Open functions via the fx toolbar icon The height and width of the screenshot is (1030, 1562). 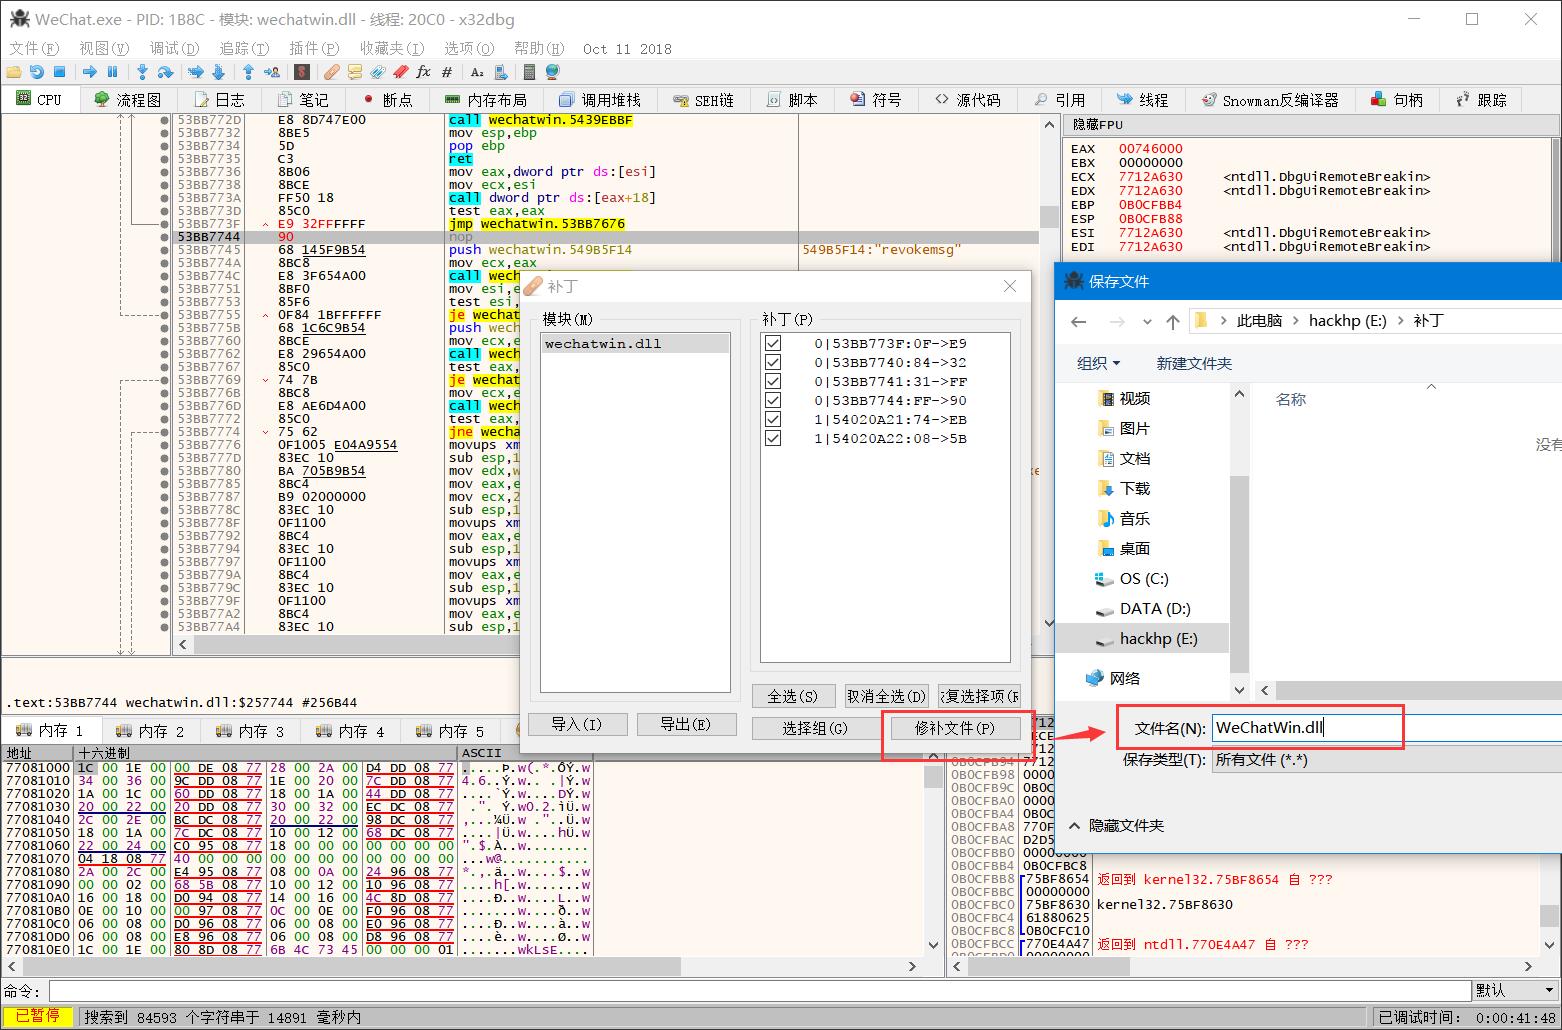pos(423,72)
